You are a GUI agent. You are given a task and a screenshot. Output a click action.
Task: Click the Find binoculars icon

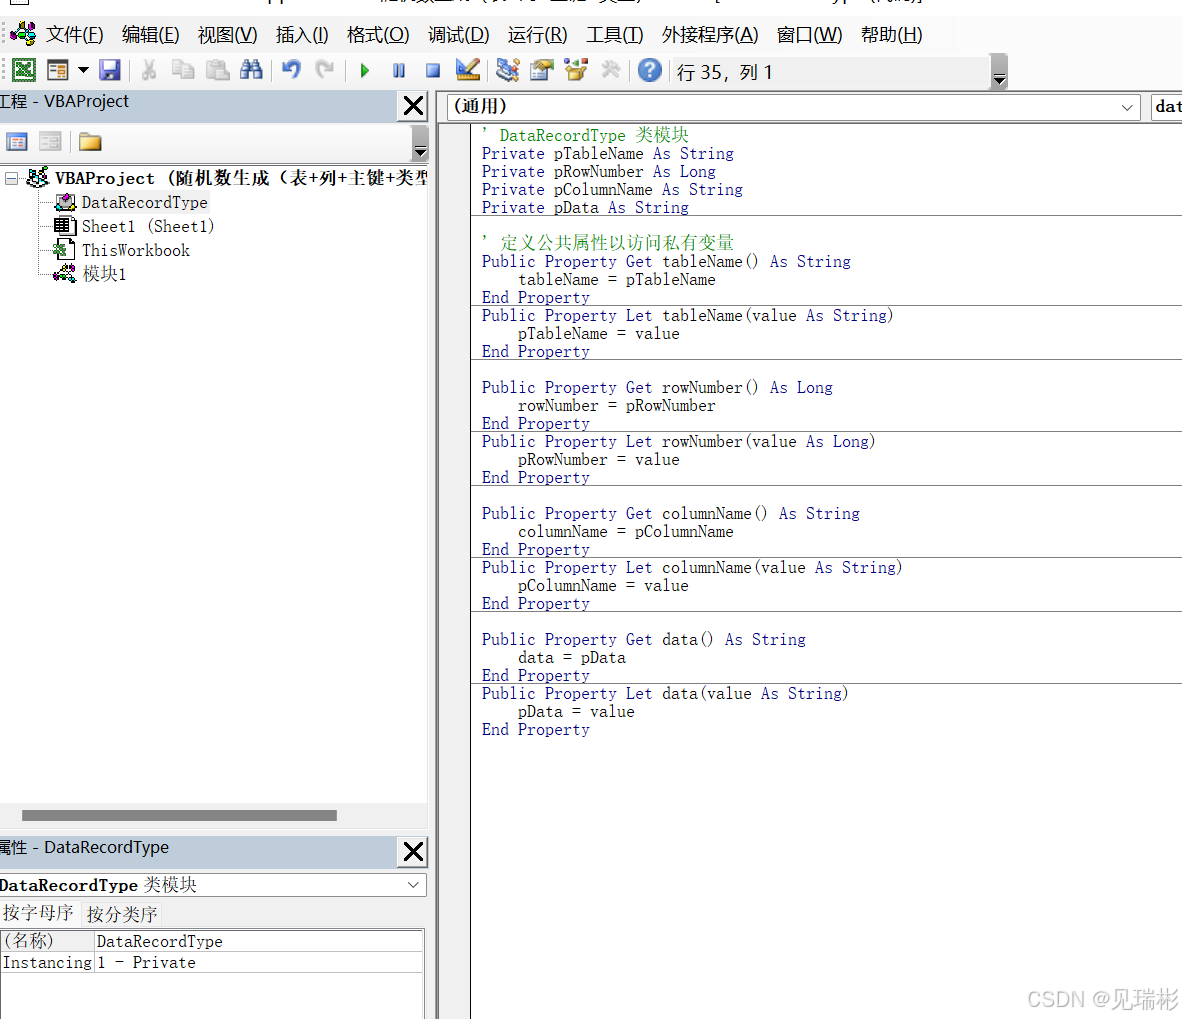pos(251,70)
